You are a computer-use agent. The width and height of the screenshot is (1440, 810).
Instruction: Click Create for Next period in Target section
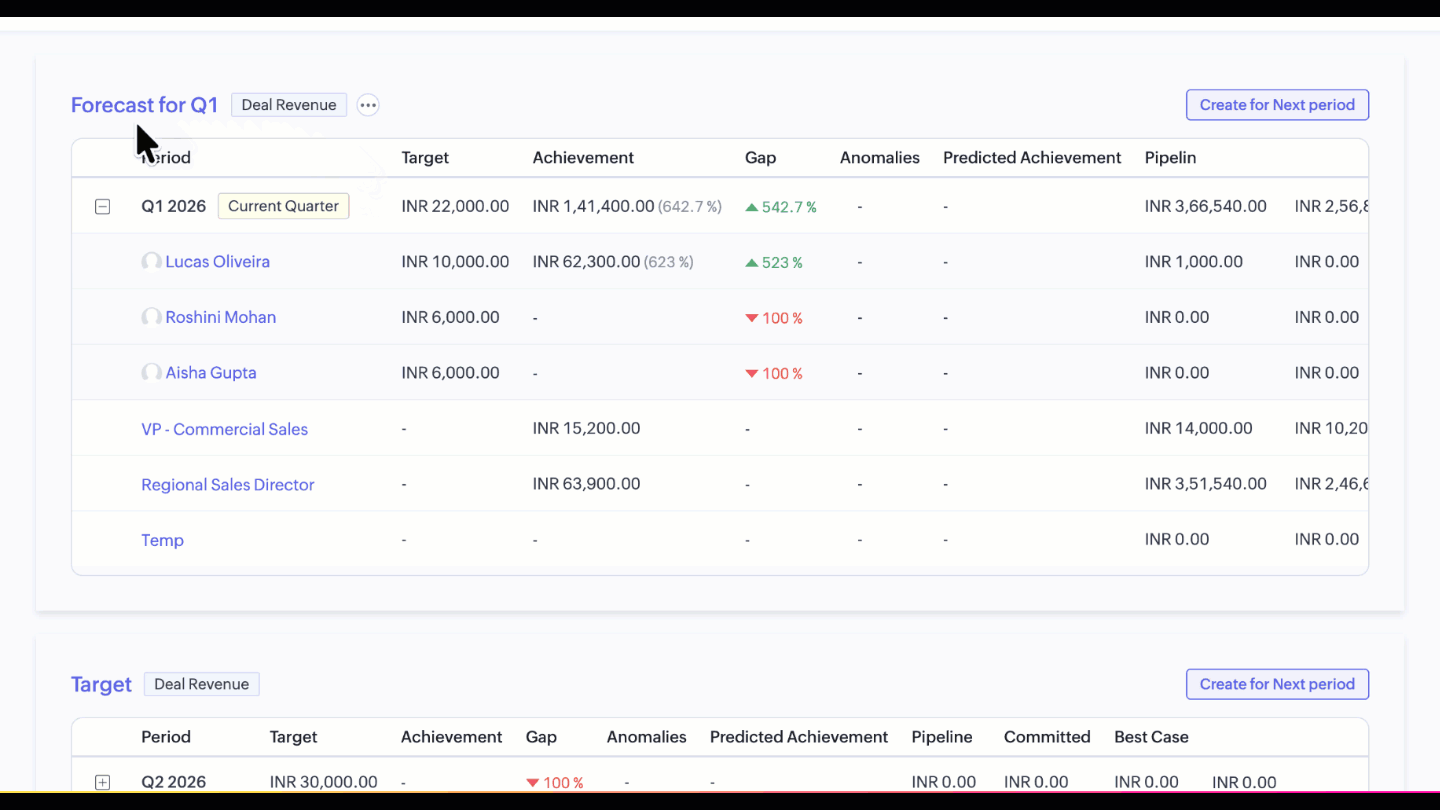(1277, 684)
